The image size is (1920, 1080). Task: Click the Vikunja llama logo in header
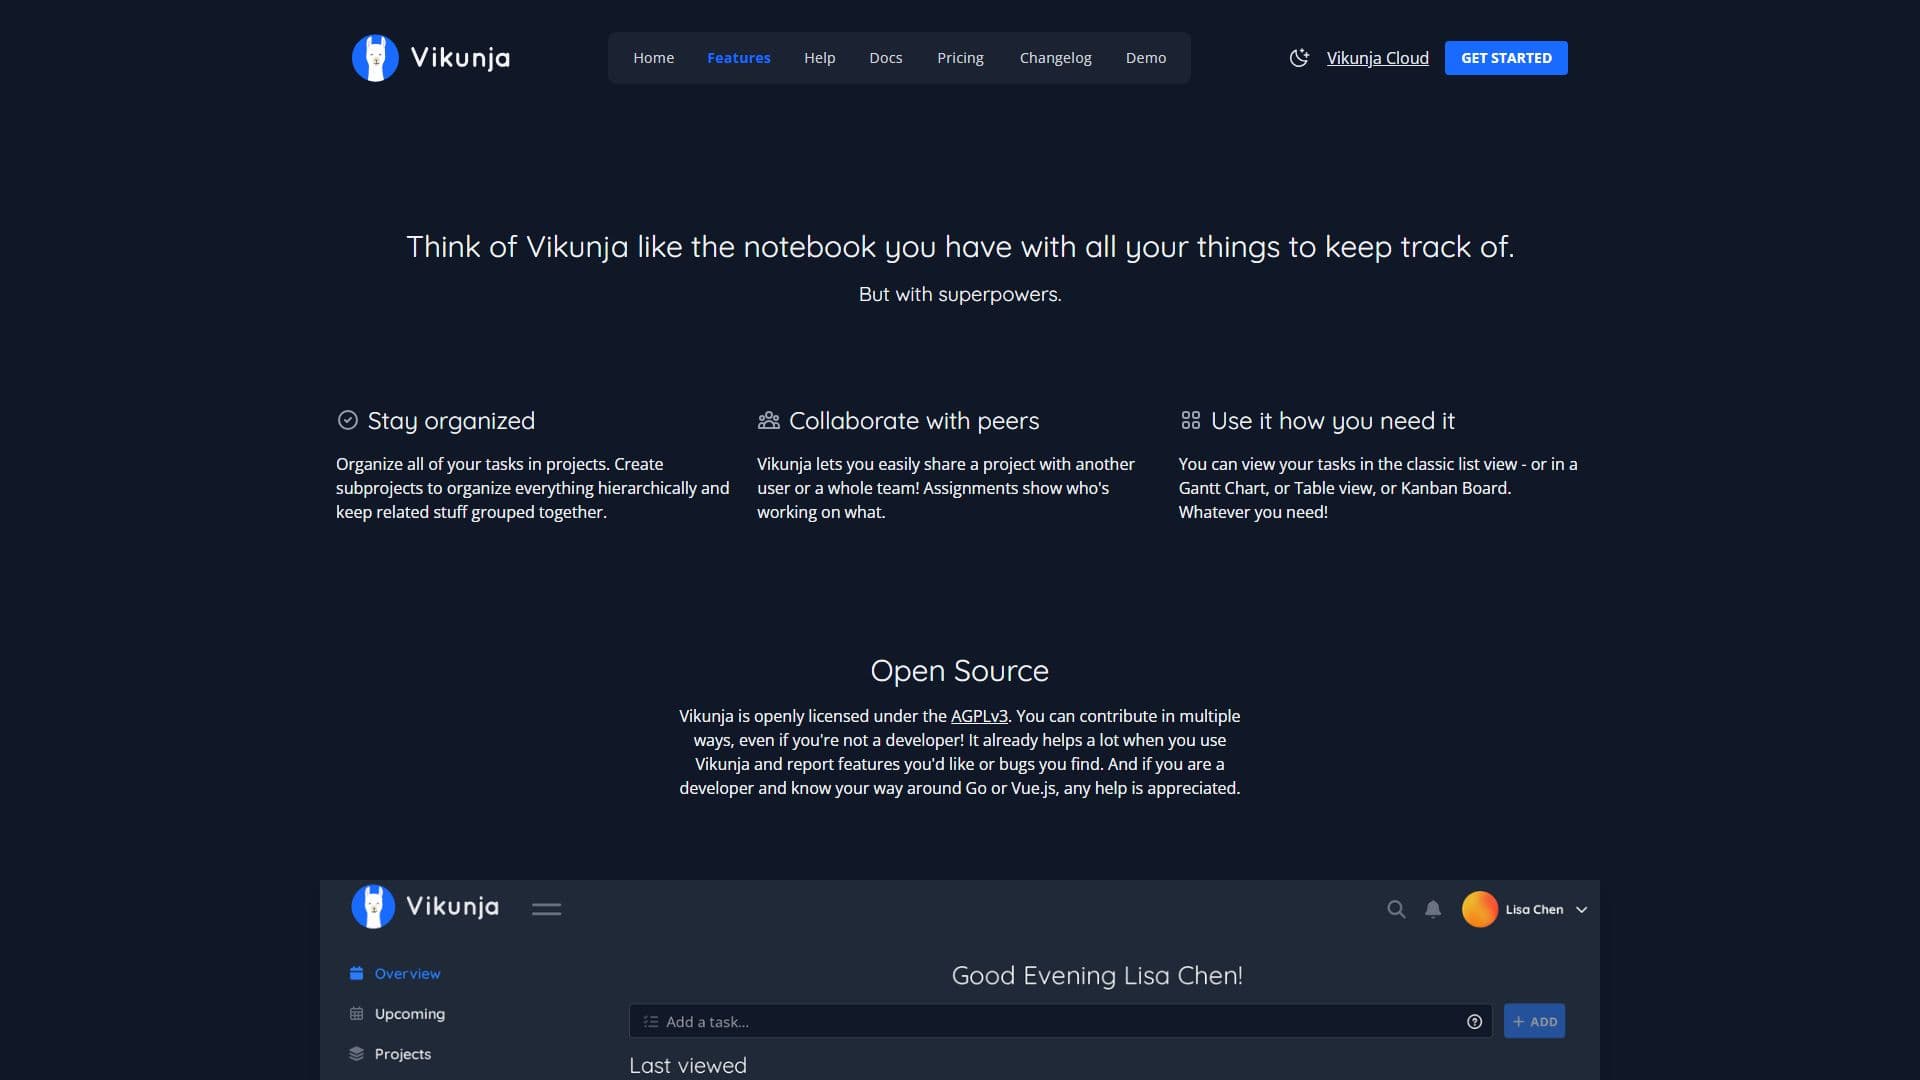375,58
